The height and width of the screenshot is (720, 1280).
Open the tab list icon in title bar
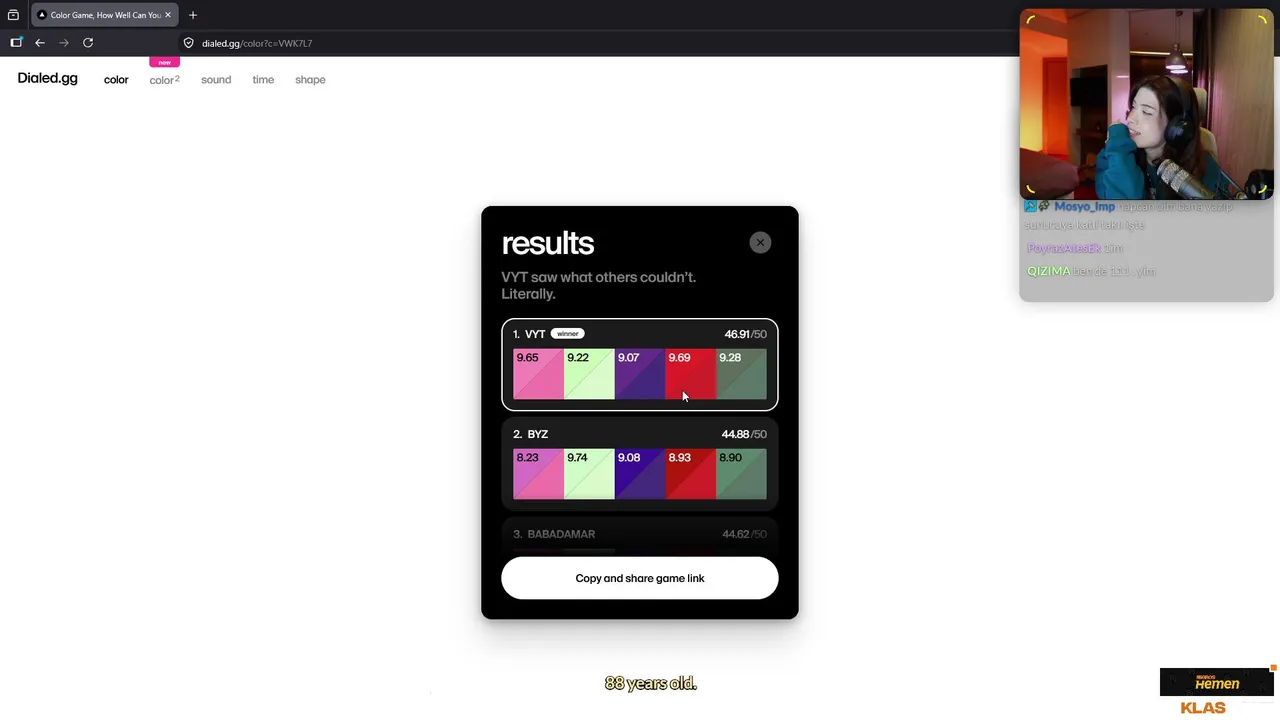click(13, 15)
